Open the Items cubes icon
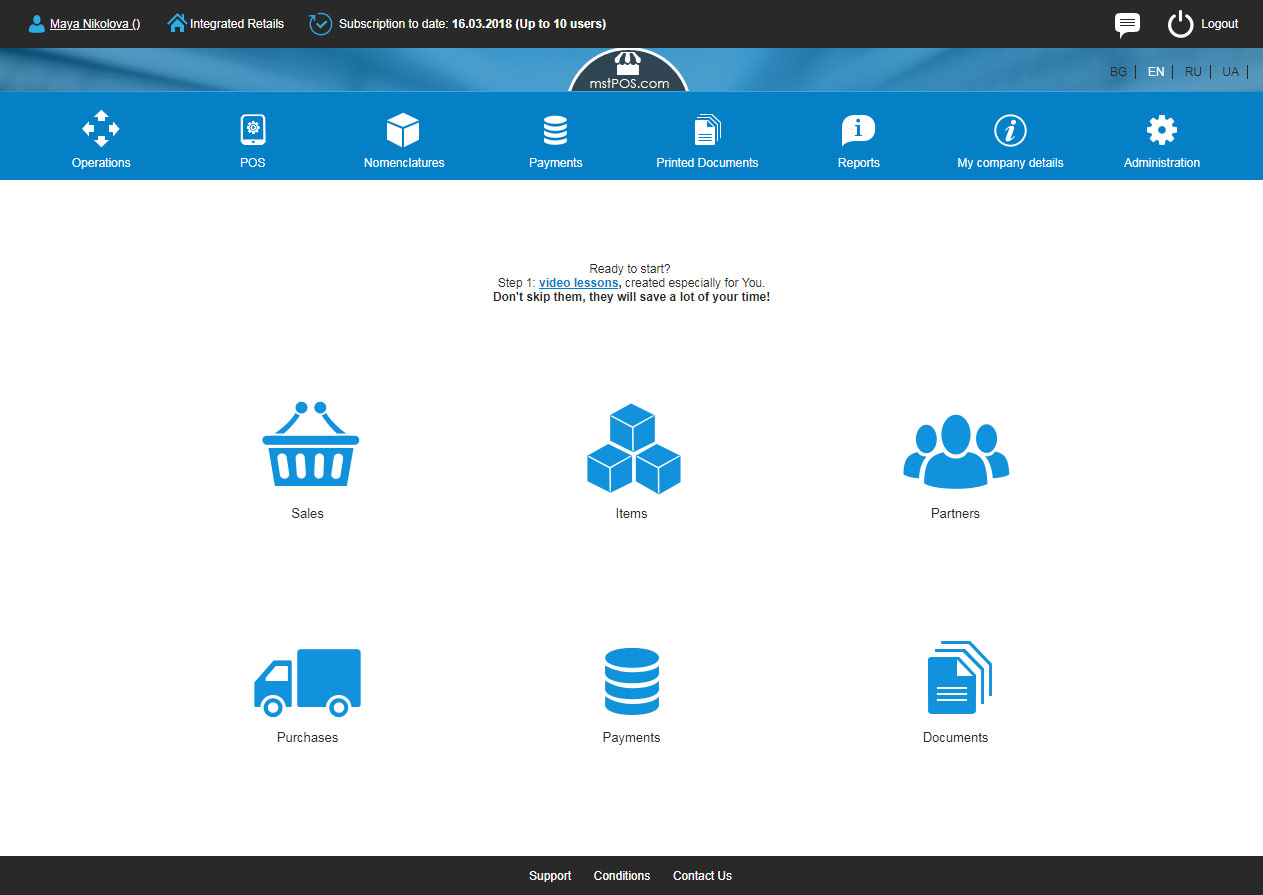 [x=632, y=450]
